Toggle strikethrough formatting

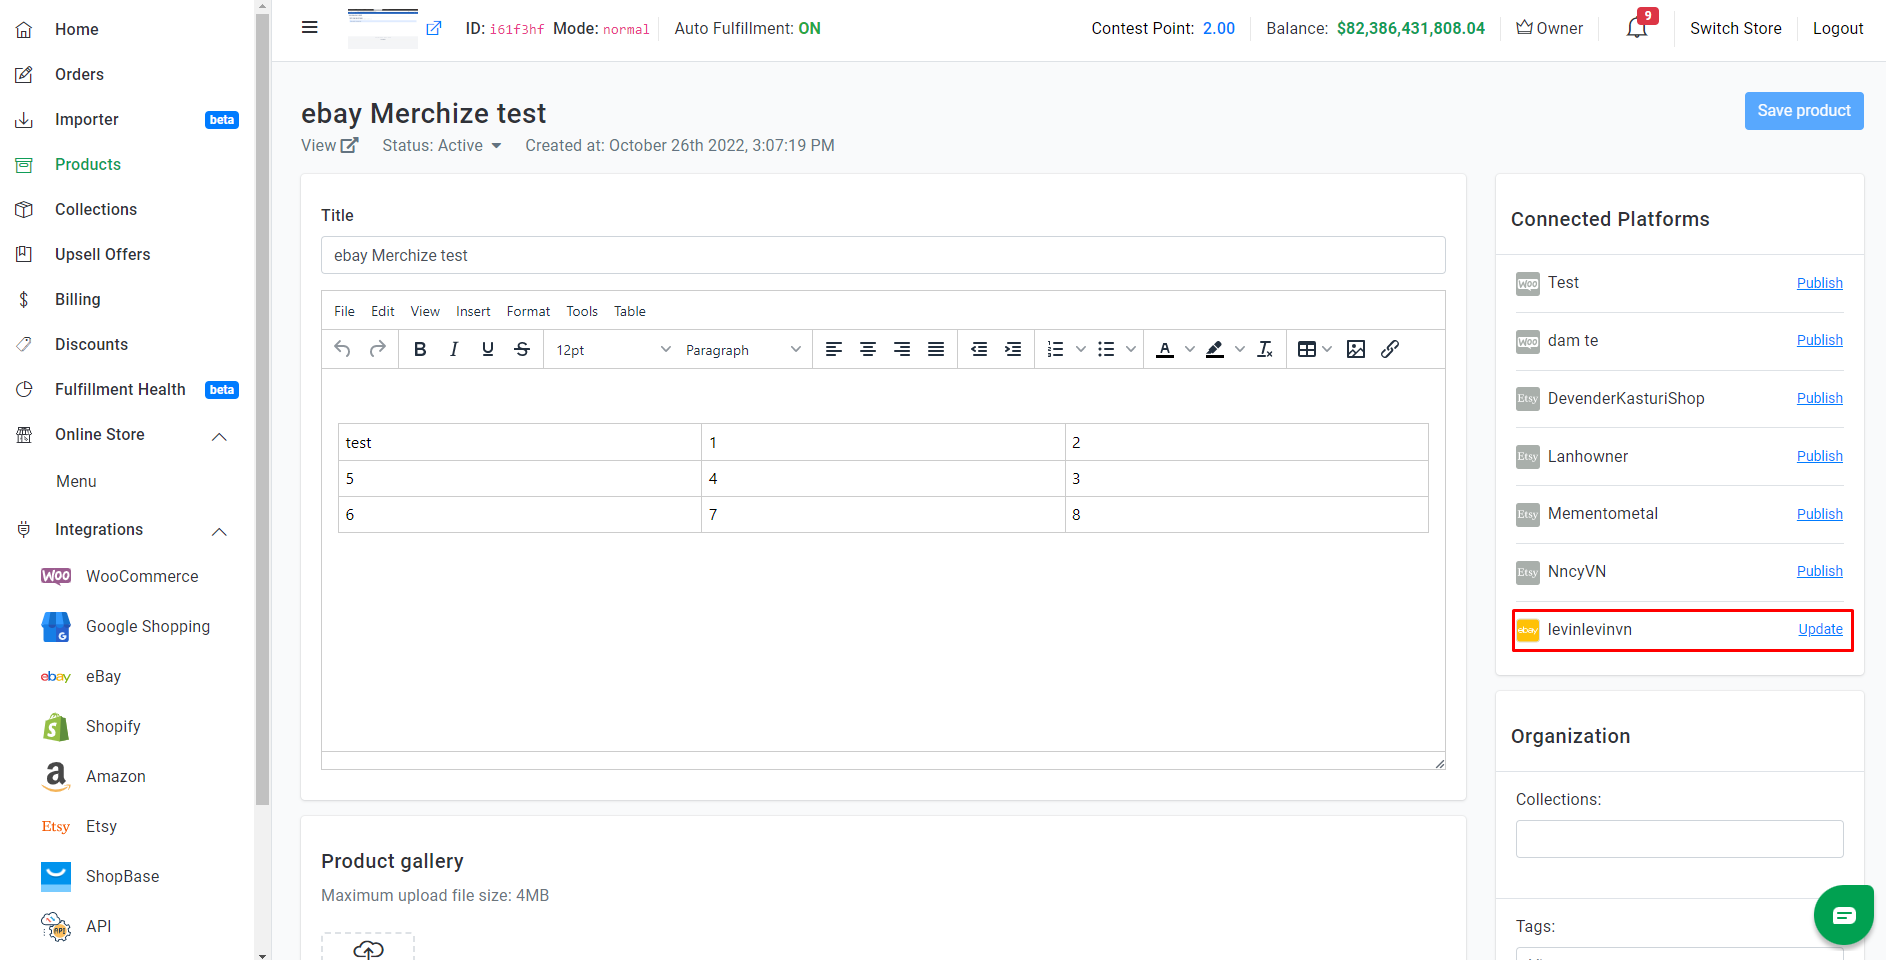[x=522, y=349]
